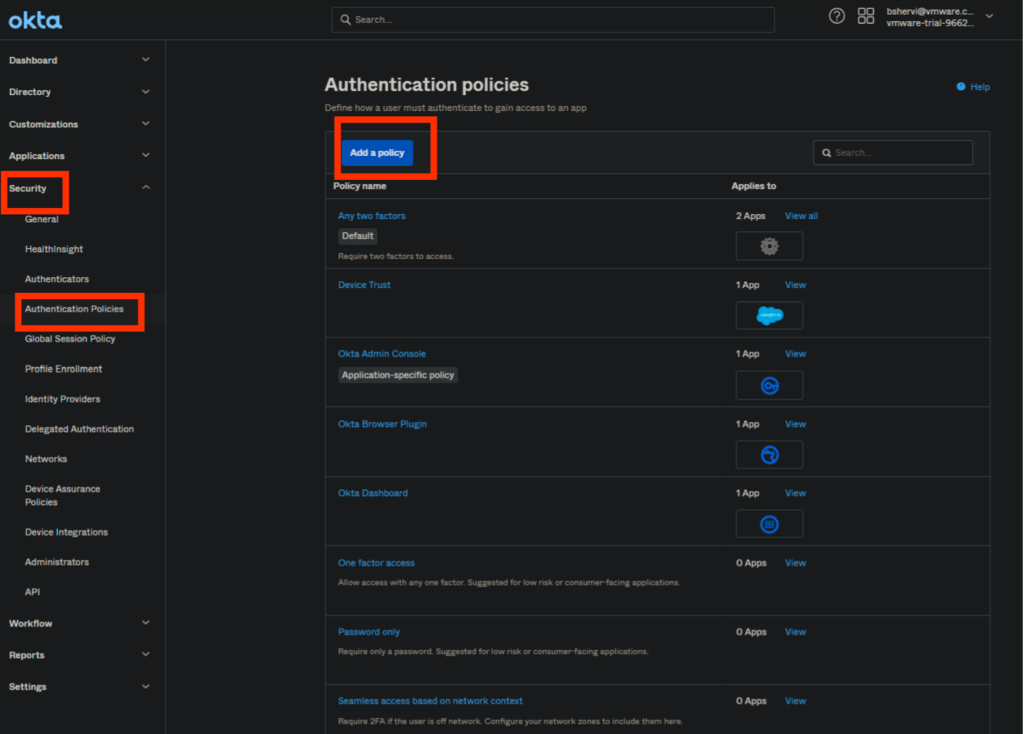Collapse the Security sidebar section
Image resolution: width=1024 pixels, height=734 pixels.
(x=146, y=188)
